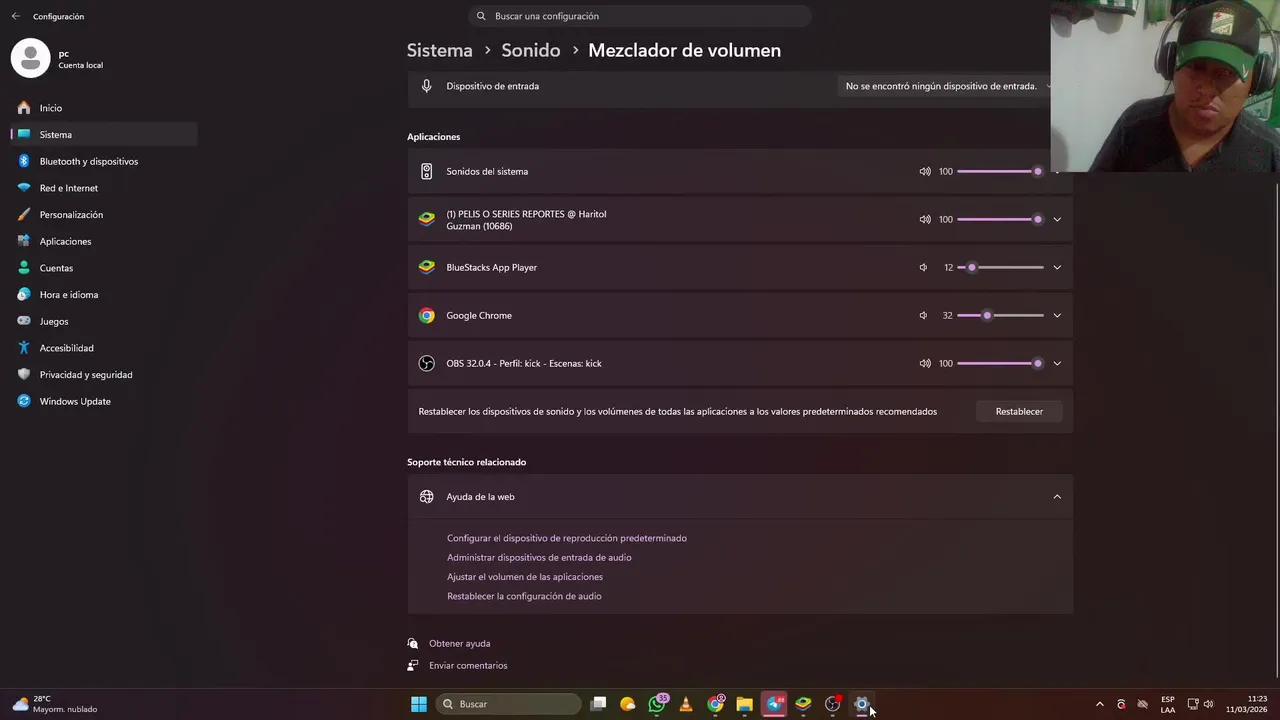Screen dimensions: 1280x720
Task: Click Enviar comentarios
Action: pos(468,665)
